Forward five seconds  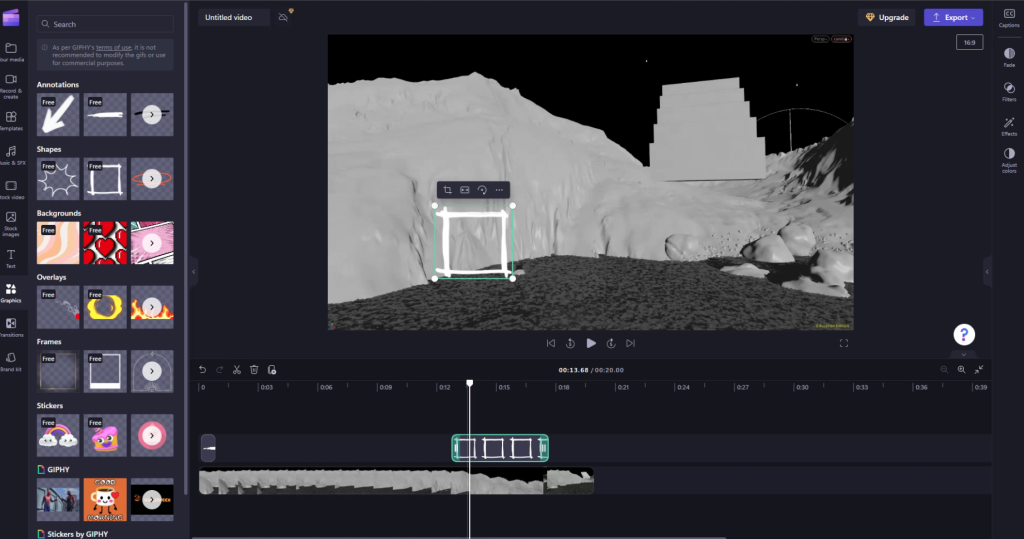point(611,343)
